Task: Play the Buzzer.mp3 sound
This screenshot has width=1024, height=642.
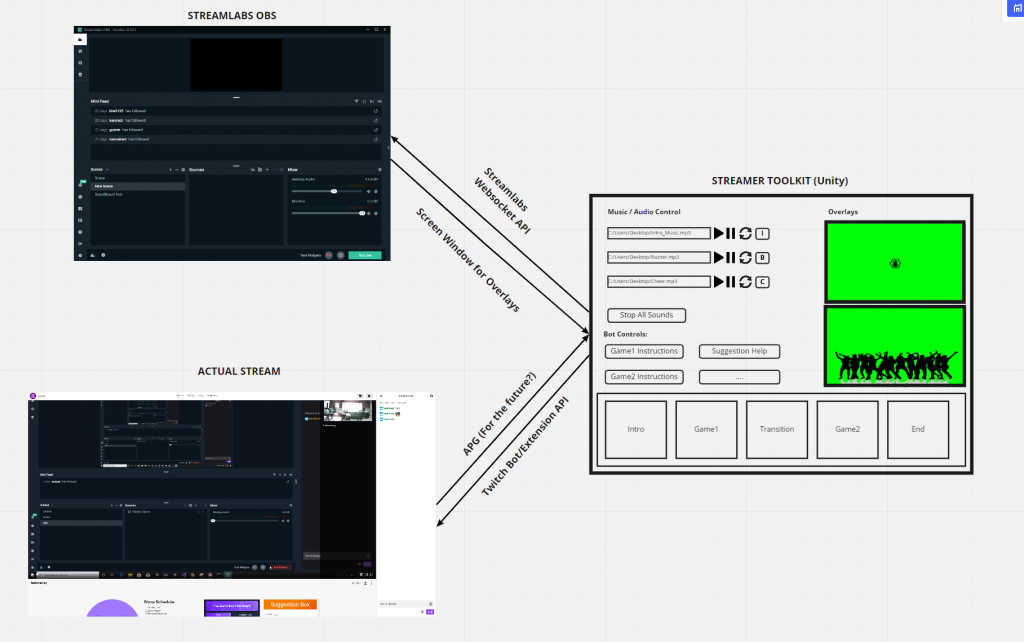Action: (718, 257)
